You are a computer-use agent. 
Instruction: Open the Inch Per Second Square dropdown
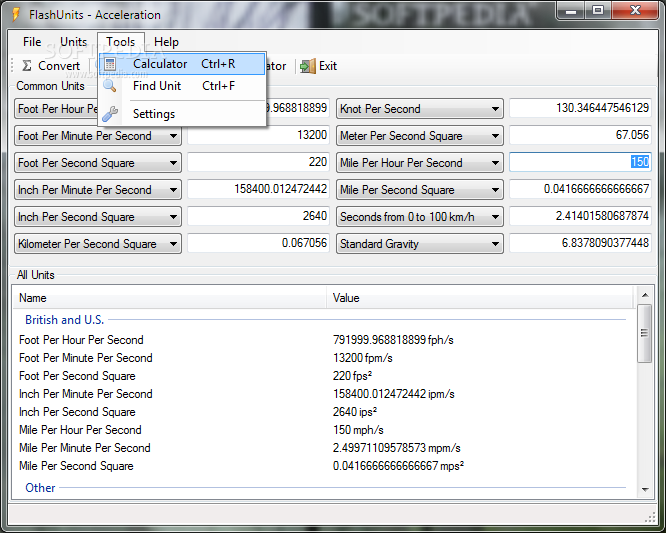(98, 217)
